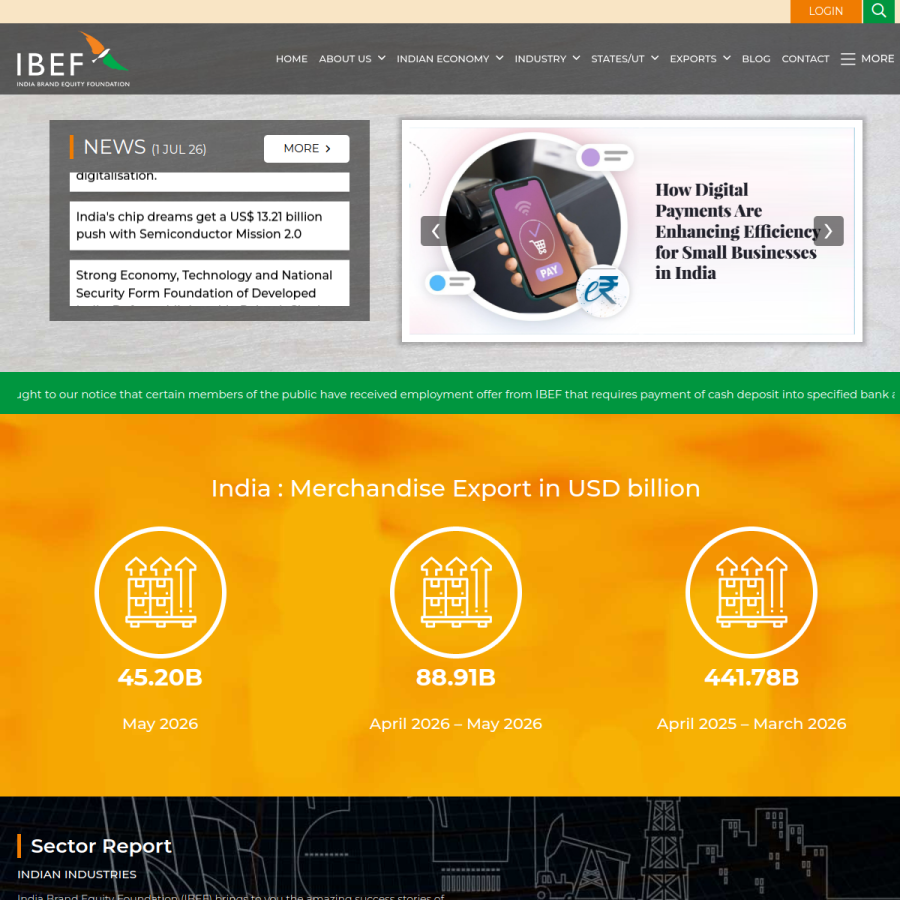The image size is (900, 900).
Task: Click the export icon above 88.91B
Action: [x=456, y=592]
